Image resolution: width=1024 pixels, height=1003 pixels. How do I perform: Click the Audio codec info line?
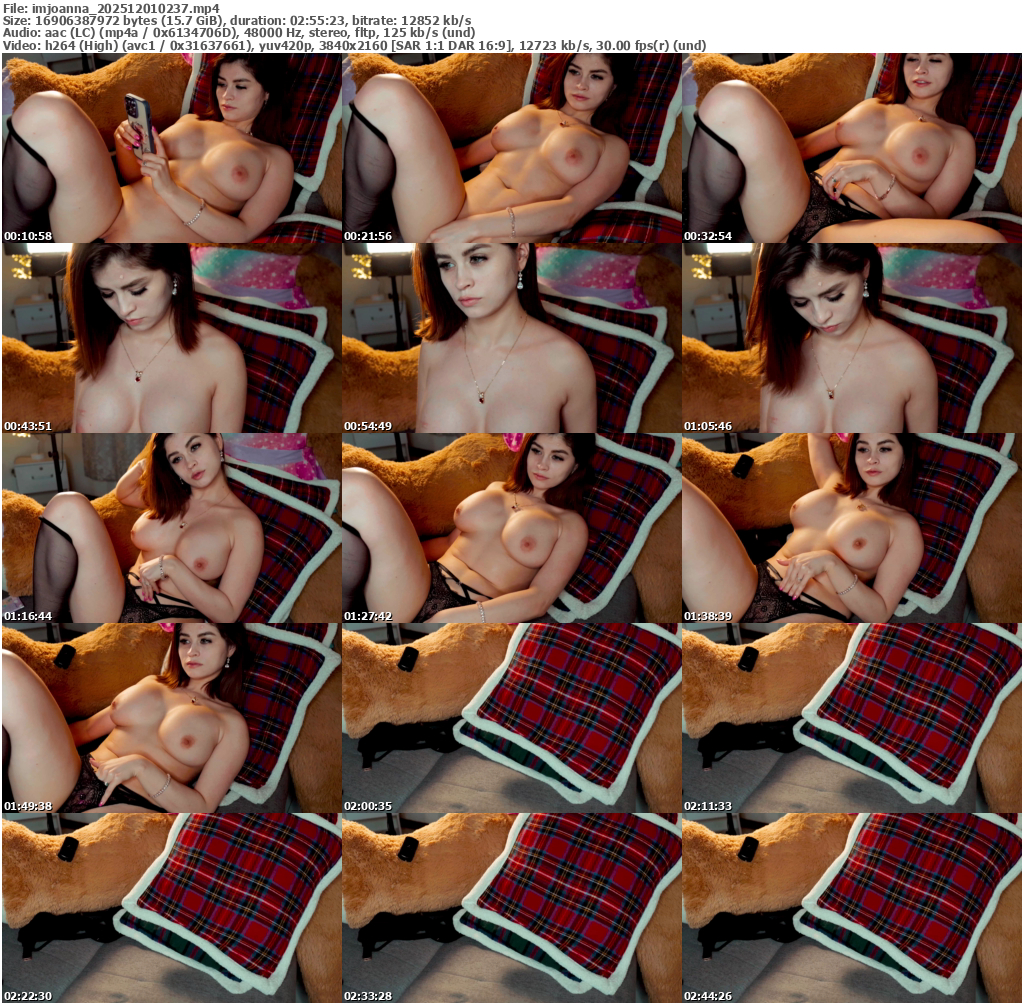click(x=239, y=33)
